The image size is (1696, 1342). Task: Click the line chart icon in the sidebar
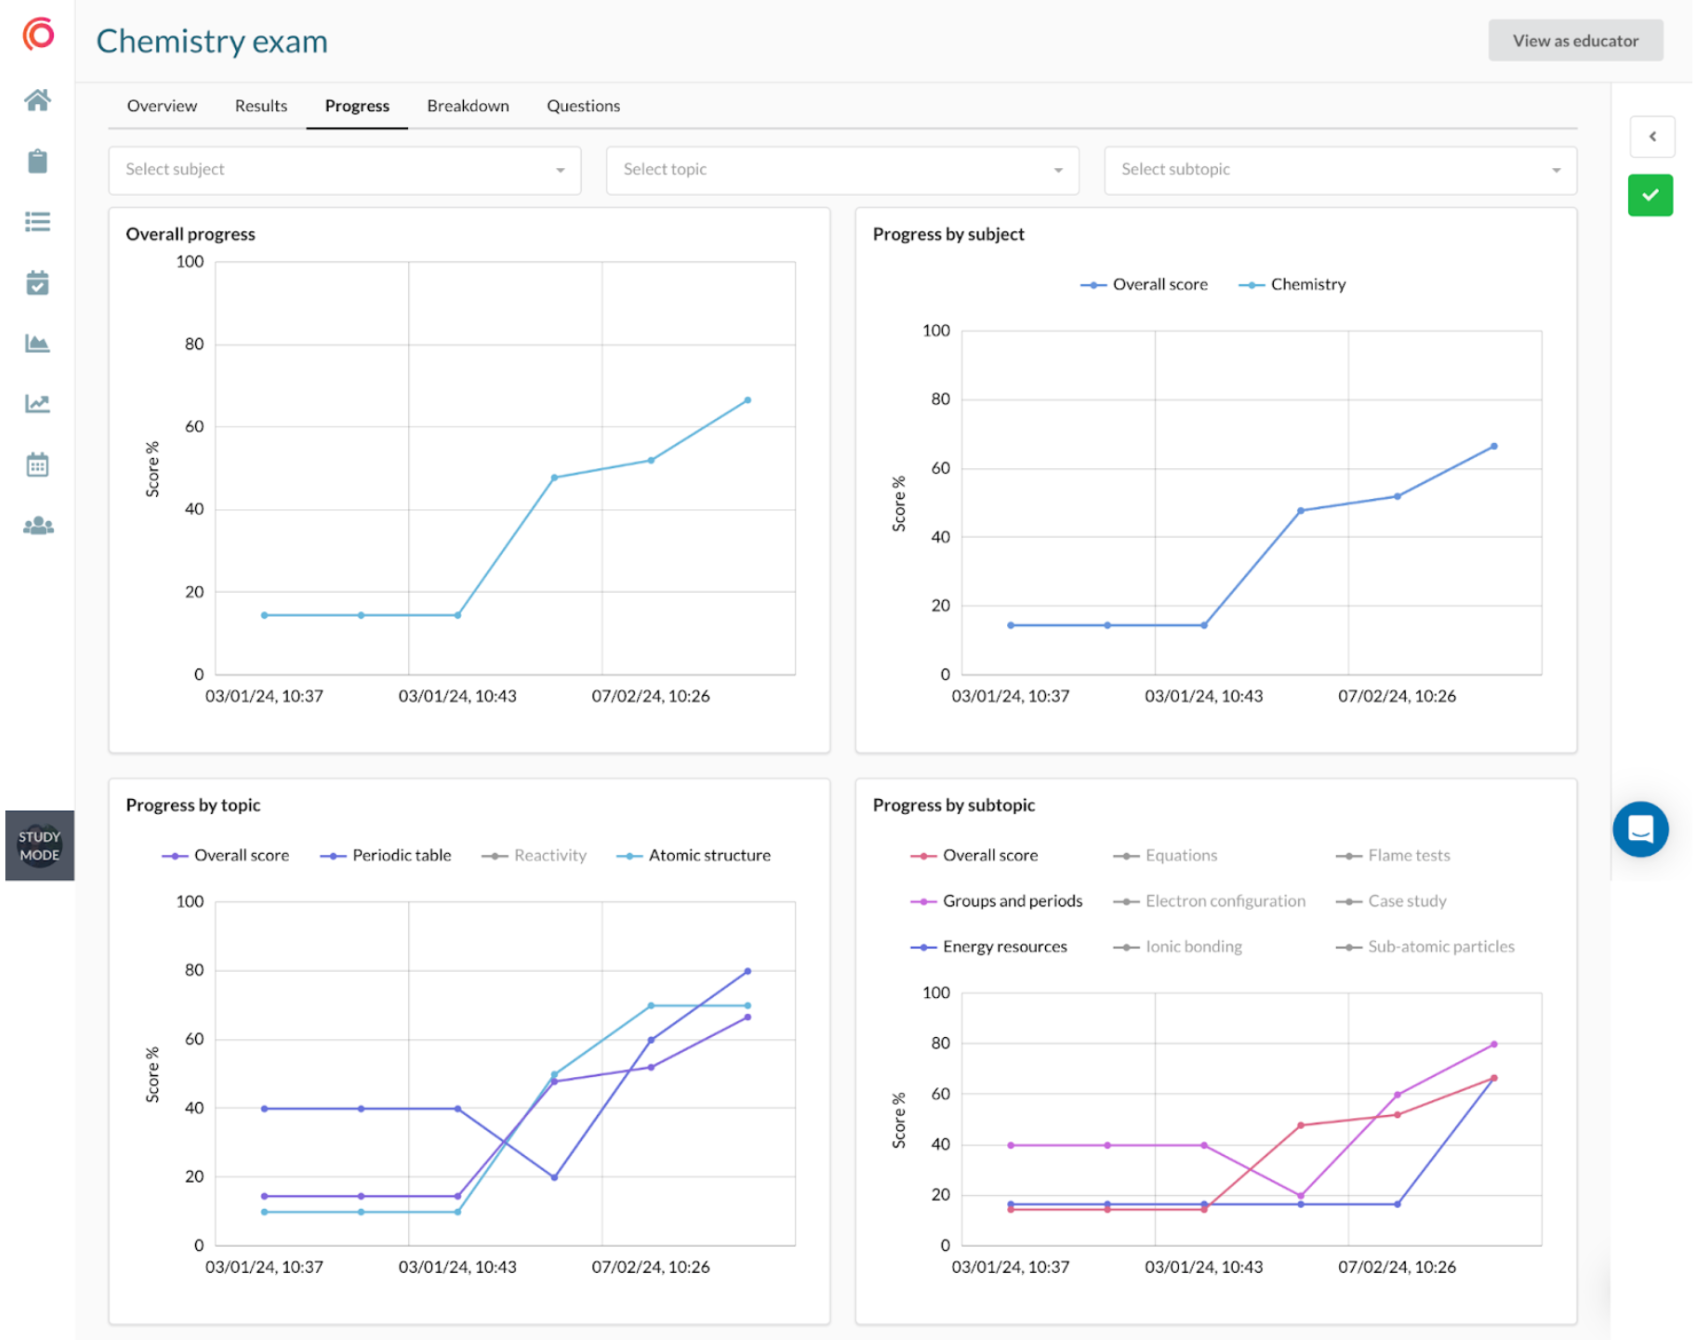[38, 404]
